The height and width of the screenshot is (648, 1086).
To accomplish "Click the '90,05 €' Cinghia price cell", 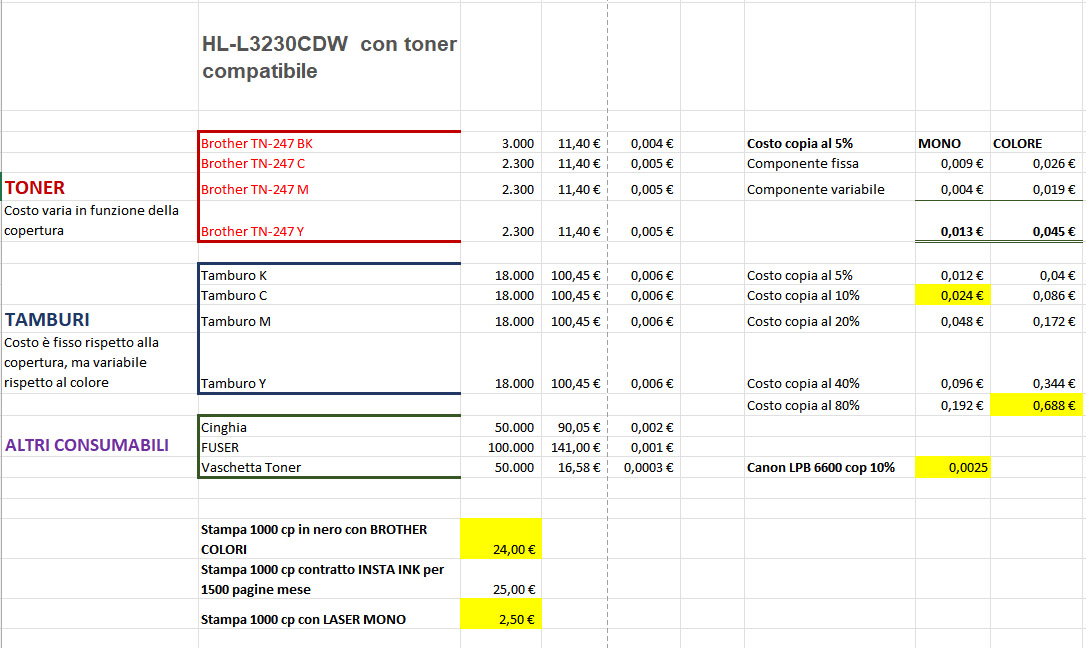I will tap(575, 427).
